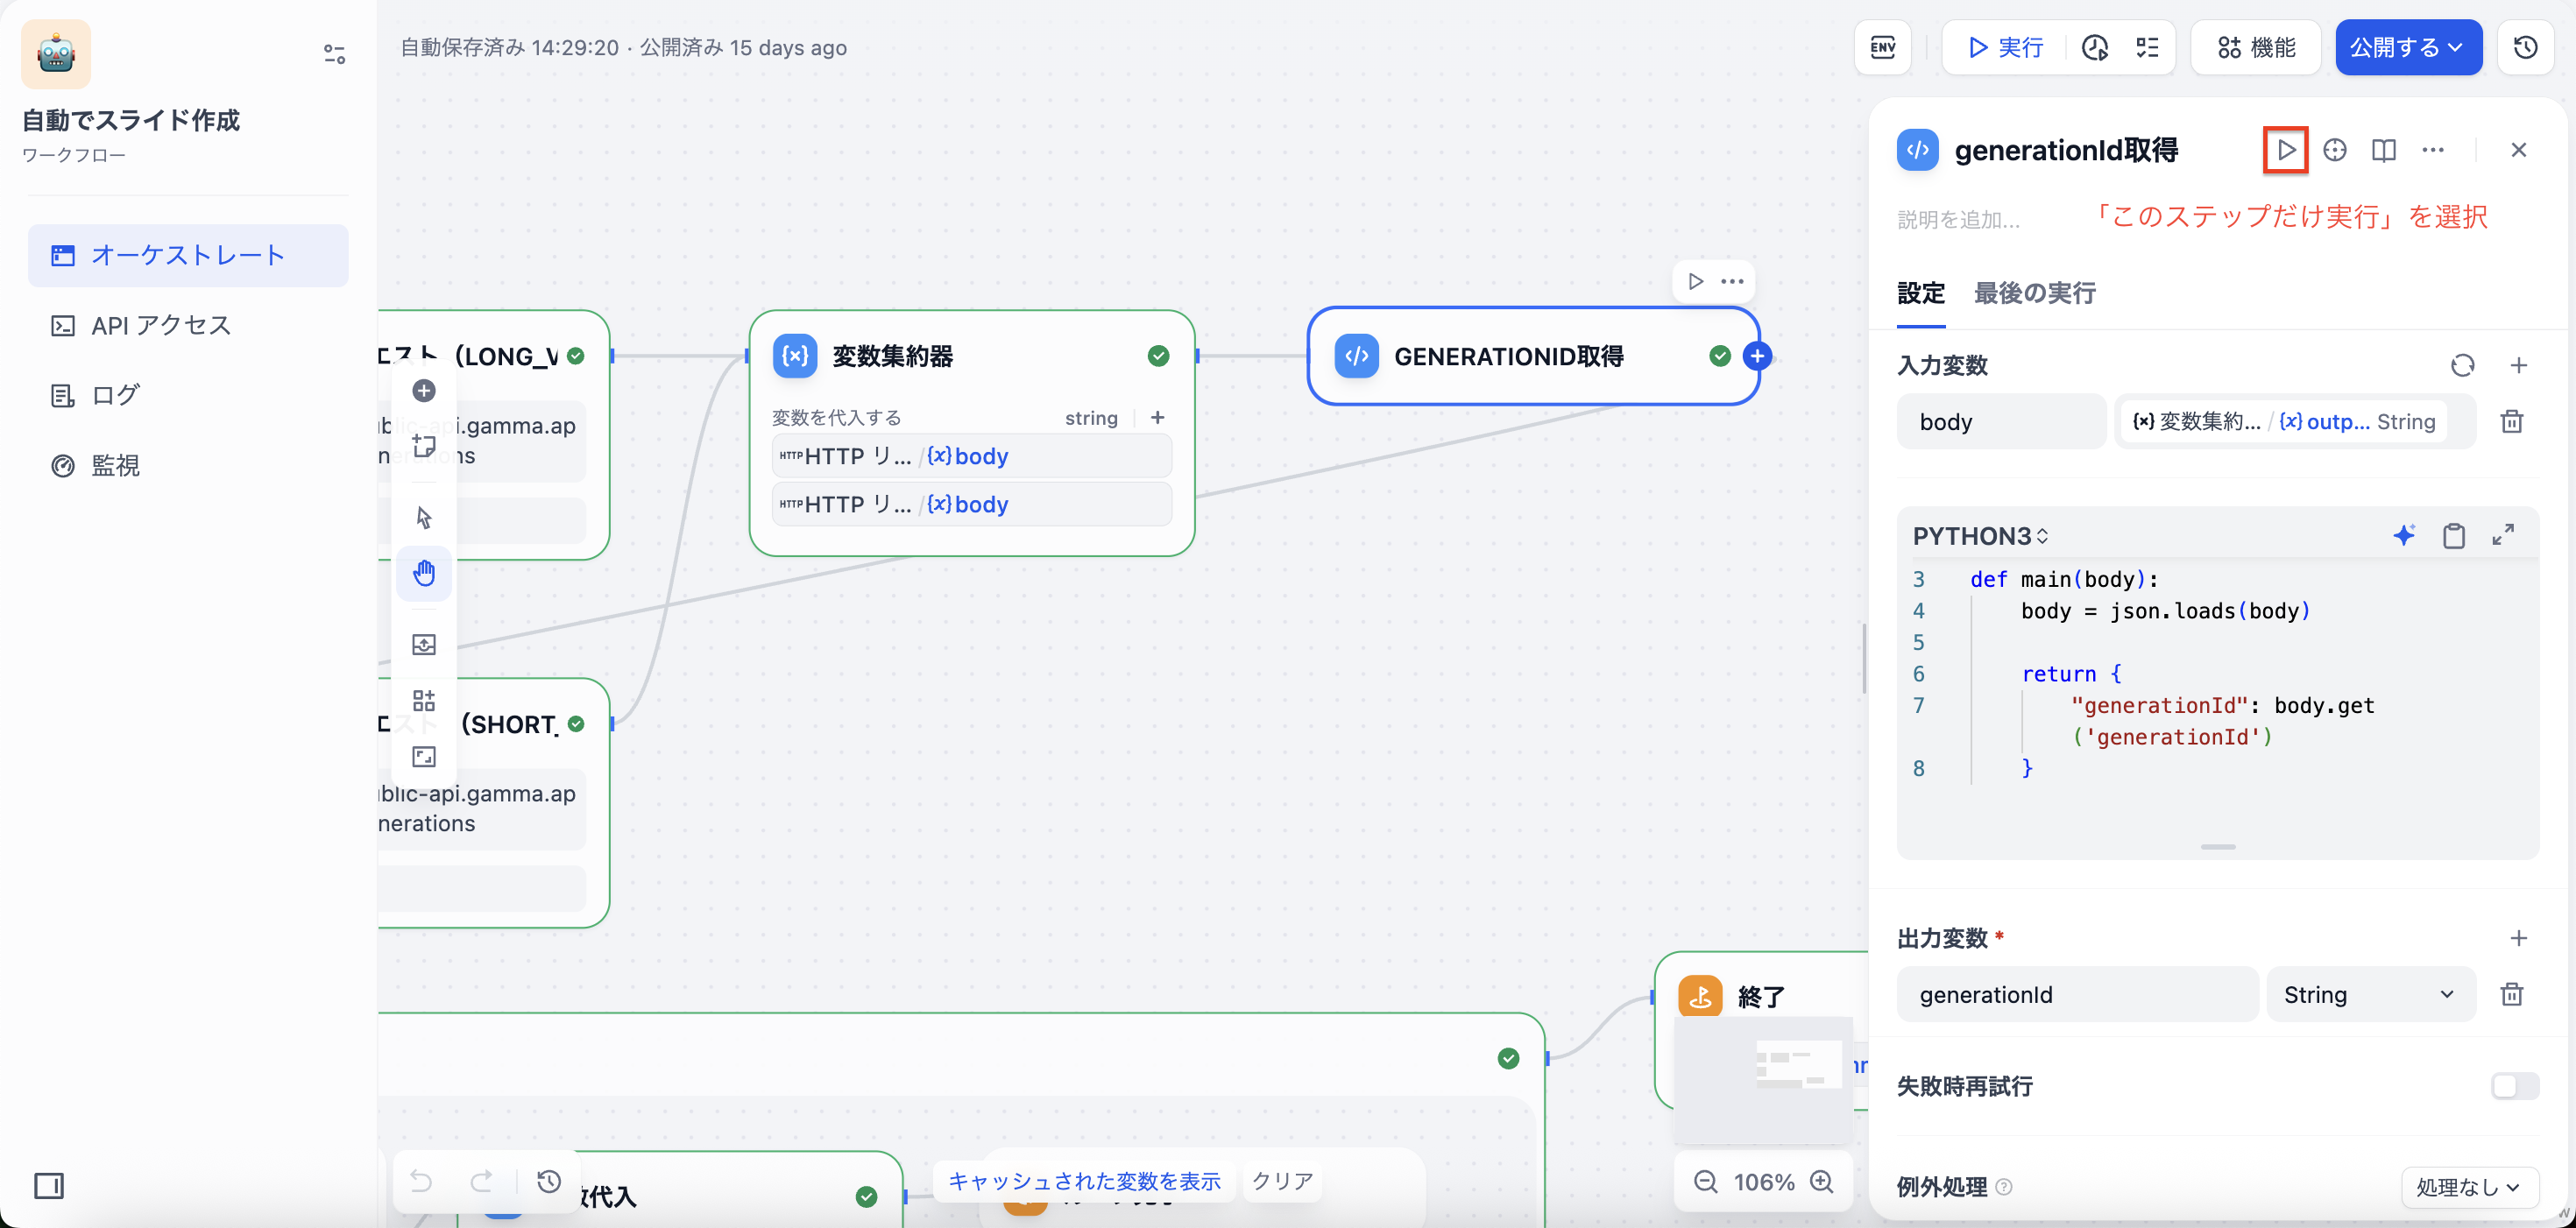Select the pointer mode tool
Viewport: 2576px width, 1228px height.
tap(424, 517)
